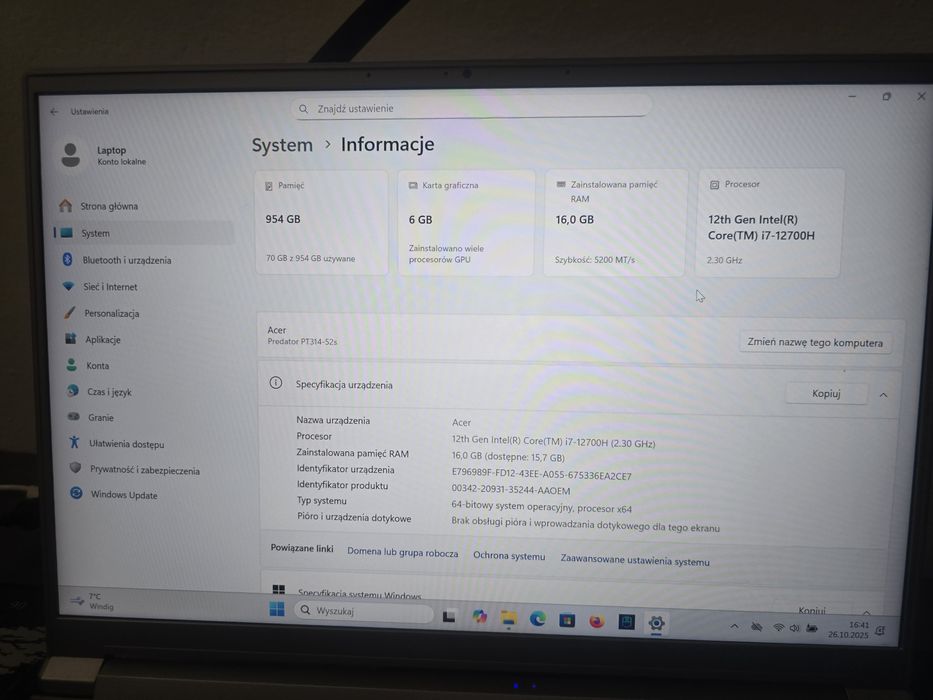
Task: Open the clock showing 16:41
Action: point(848,630)
